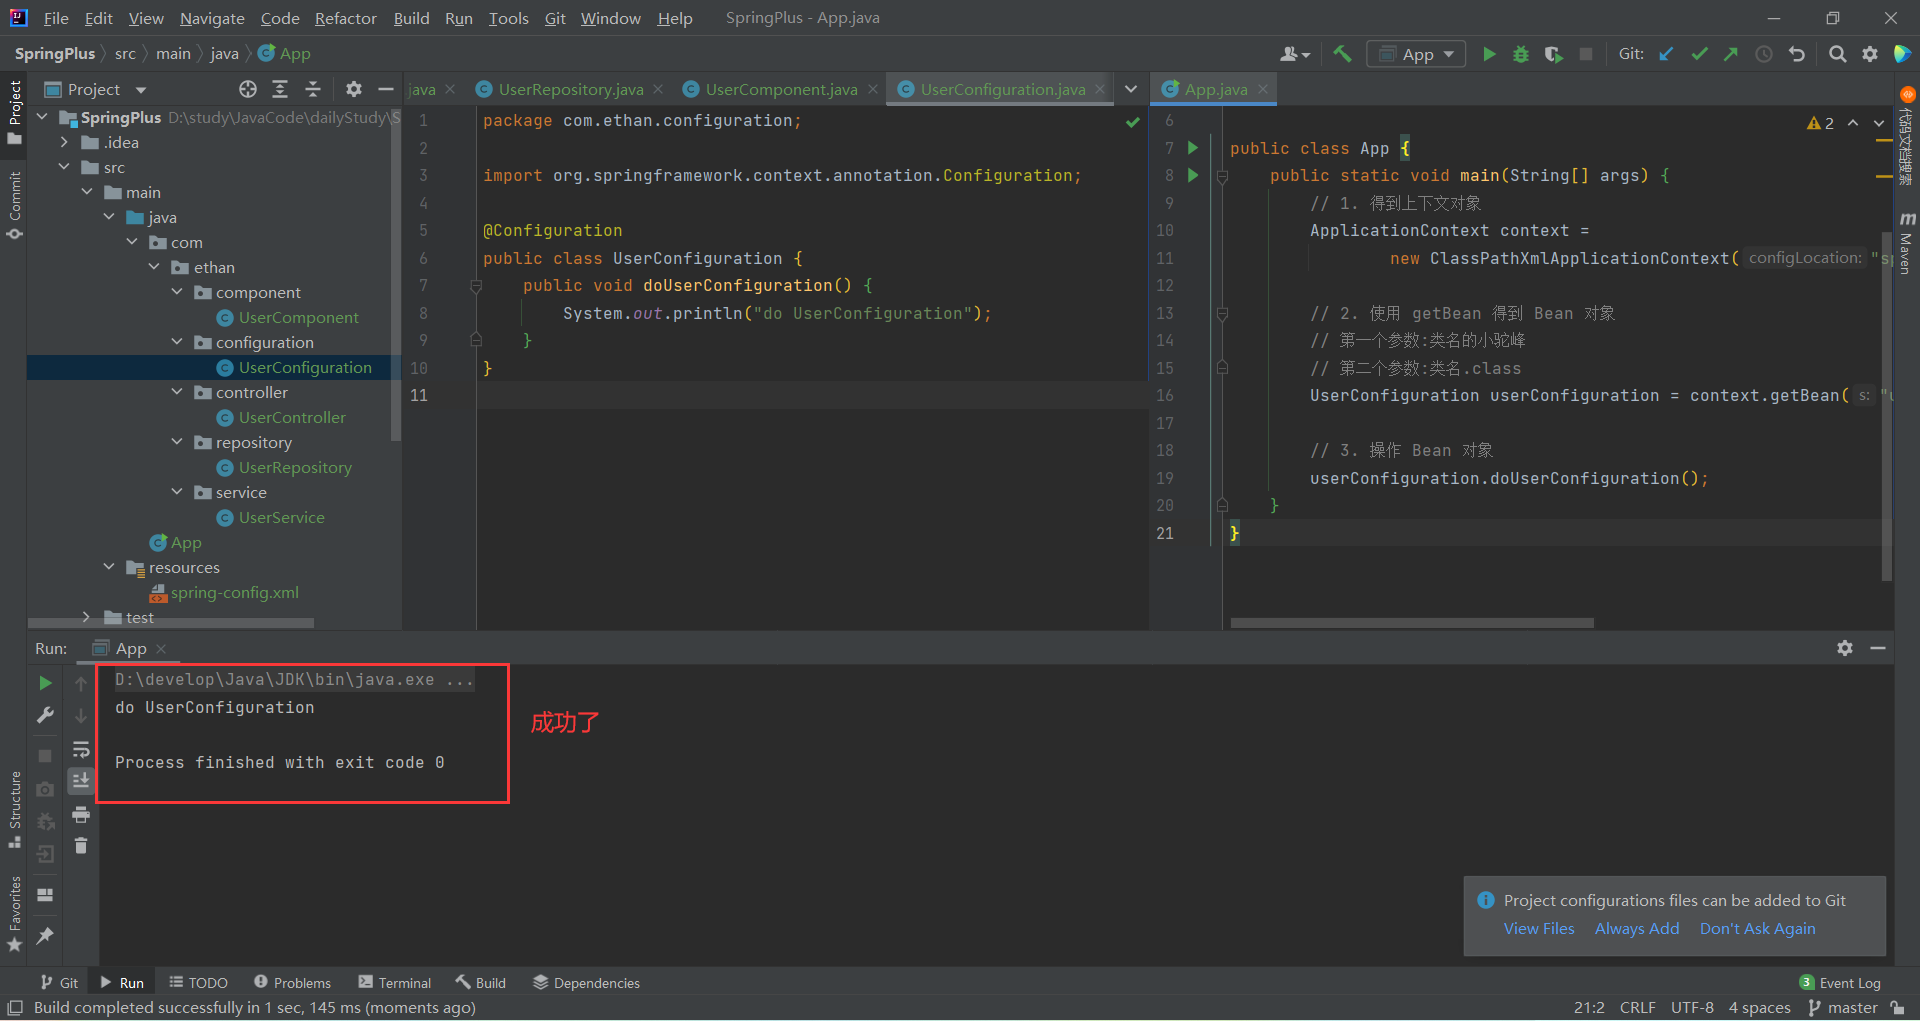This screenshot has height=1021, width=1920.
Task: Collapse the resources folder
Action: (x=109, y=567)
